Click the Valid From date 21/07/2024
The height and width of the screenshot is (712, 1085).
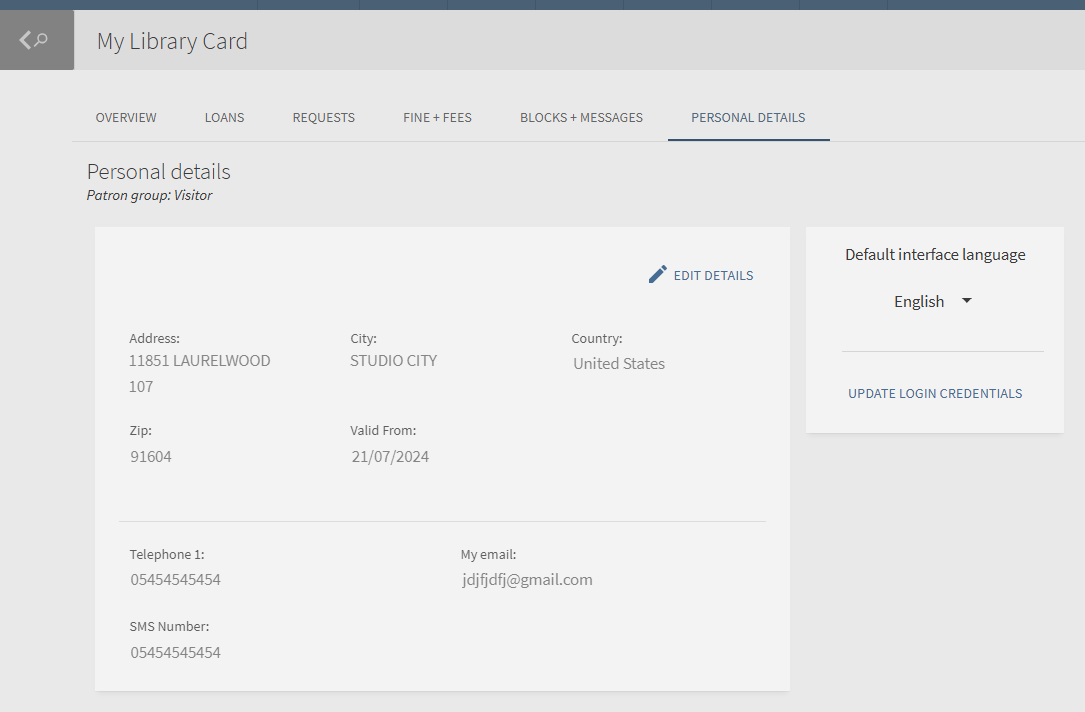[390, 457]
